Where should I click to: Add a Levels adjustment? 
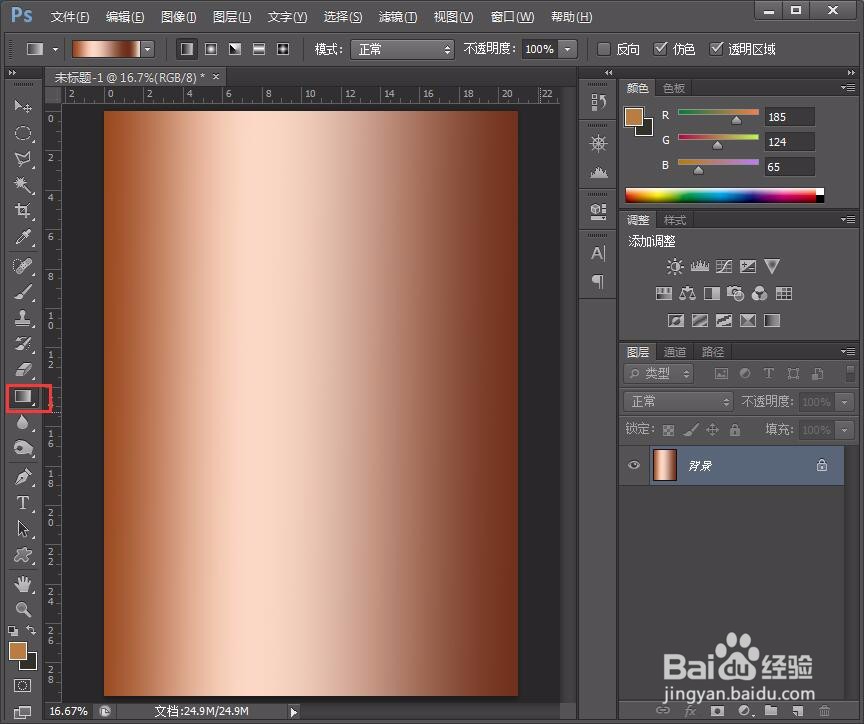[x=699, y=267]
